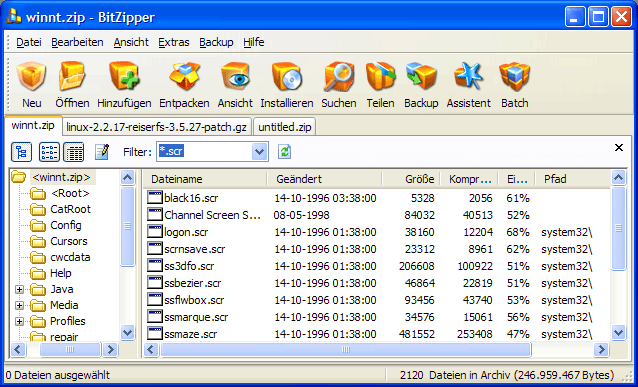Viewport: 638px width, 387px height.
Task: Sort by Kompr... column header
Action: click(470, 179)
